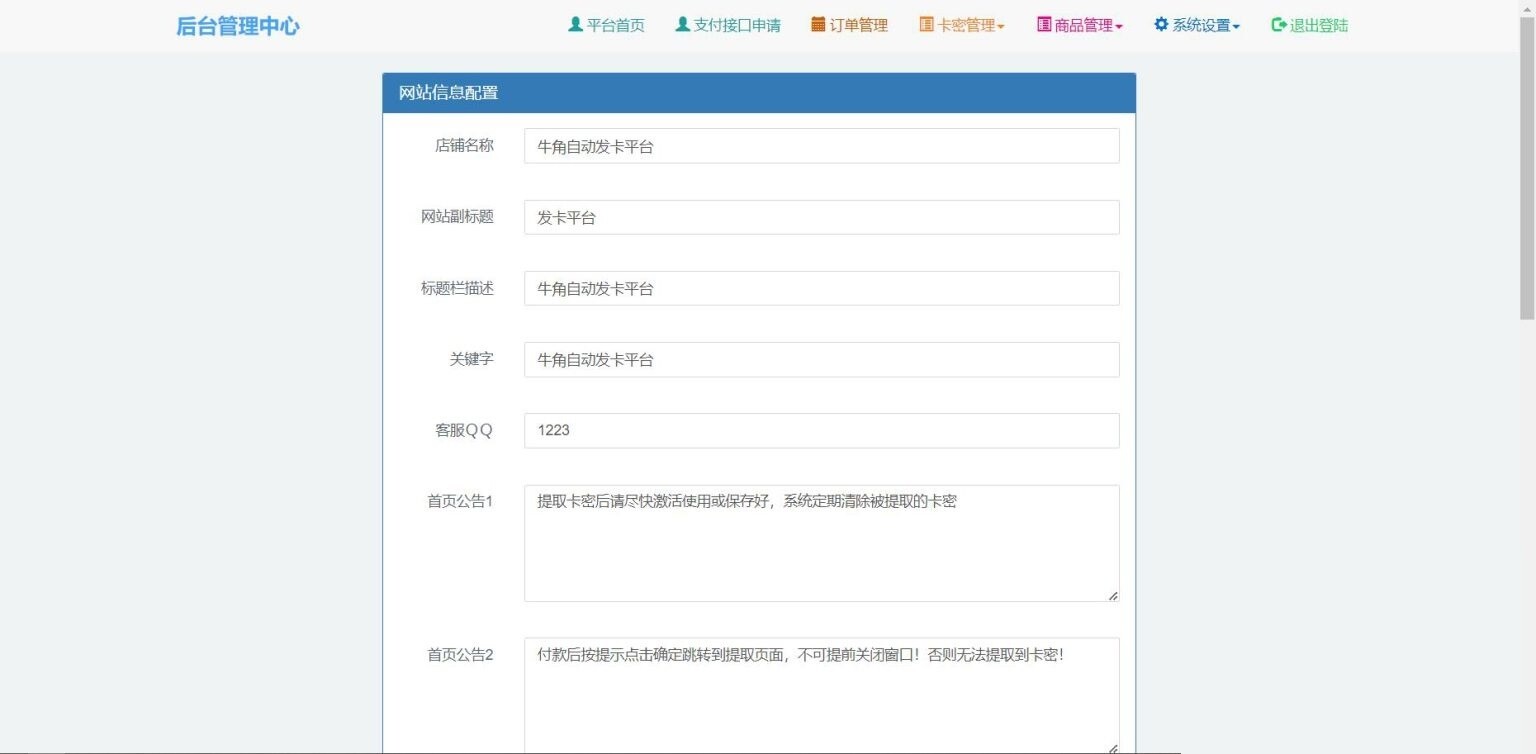Screen dimensions: 1536x754
Task: Click the 首页公告1 textarea resize handle
Action: [1113, 595]
